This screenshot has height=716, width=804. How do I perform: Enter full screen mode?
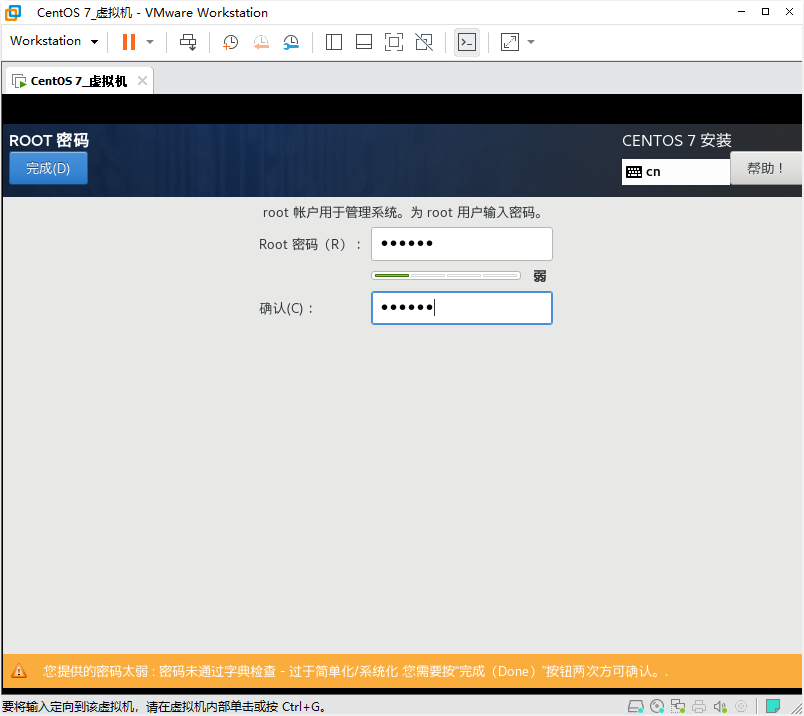[394, 42]
